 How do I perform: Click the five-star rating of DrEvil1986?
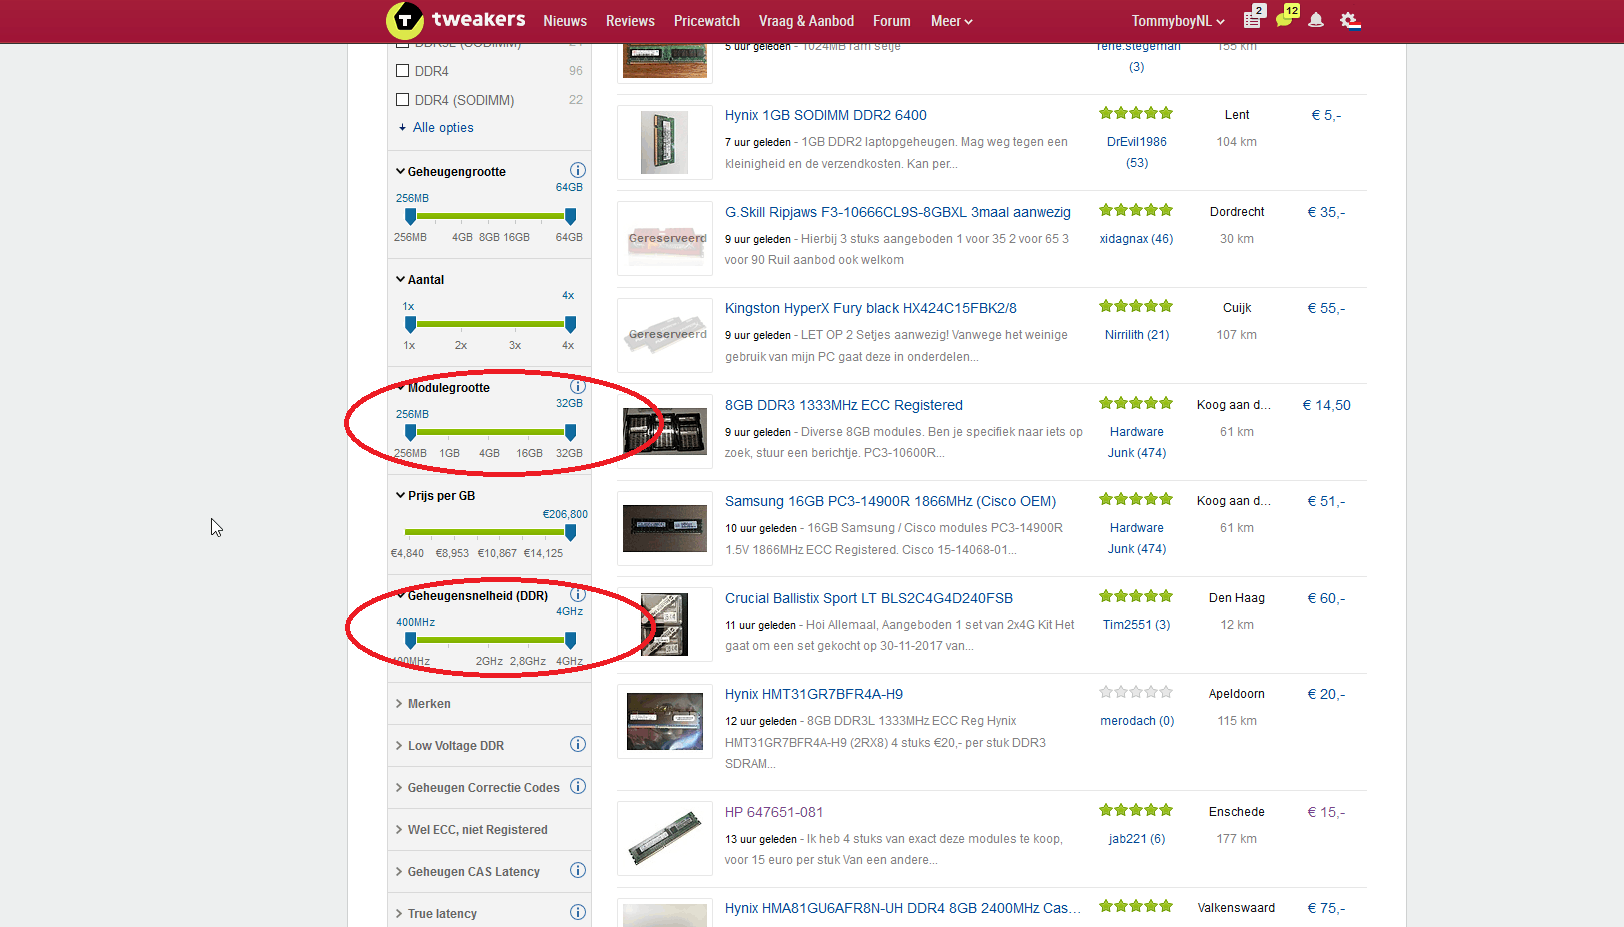[x=1136, y=114]
